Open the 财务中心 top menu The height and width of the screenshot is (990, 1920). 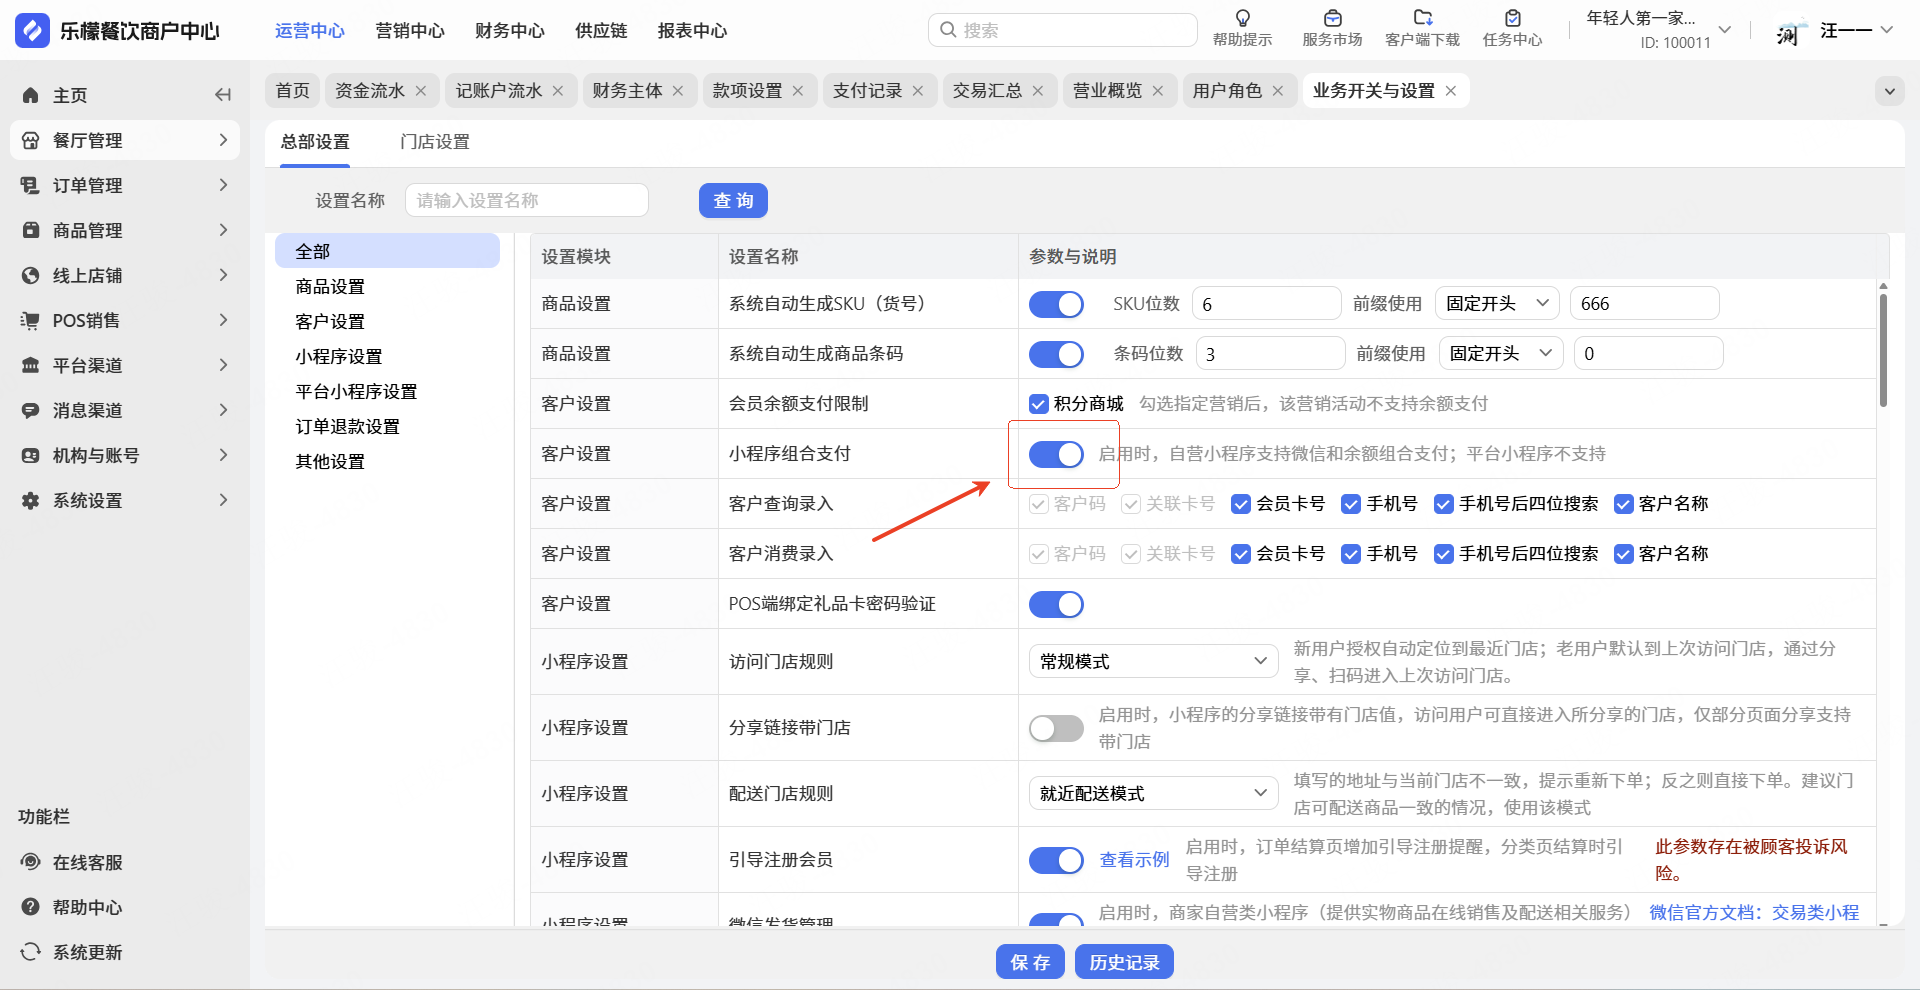509,31
